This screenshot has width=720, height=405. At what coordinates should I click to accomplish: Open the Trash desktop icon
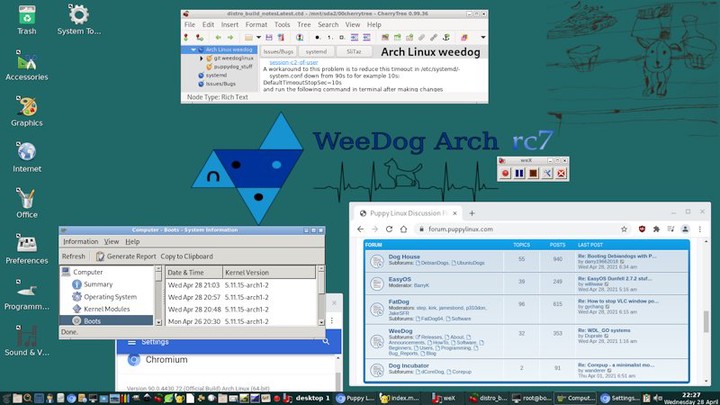(x=27, y=20)
